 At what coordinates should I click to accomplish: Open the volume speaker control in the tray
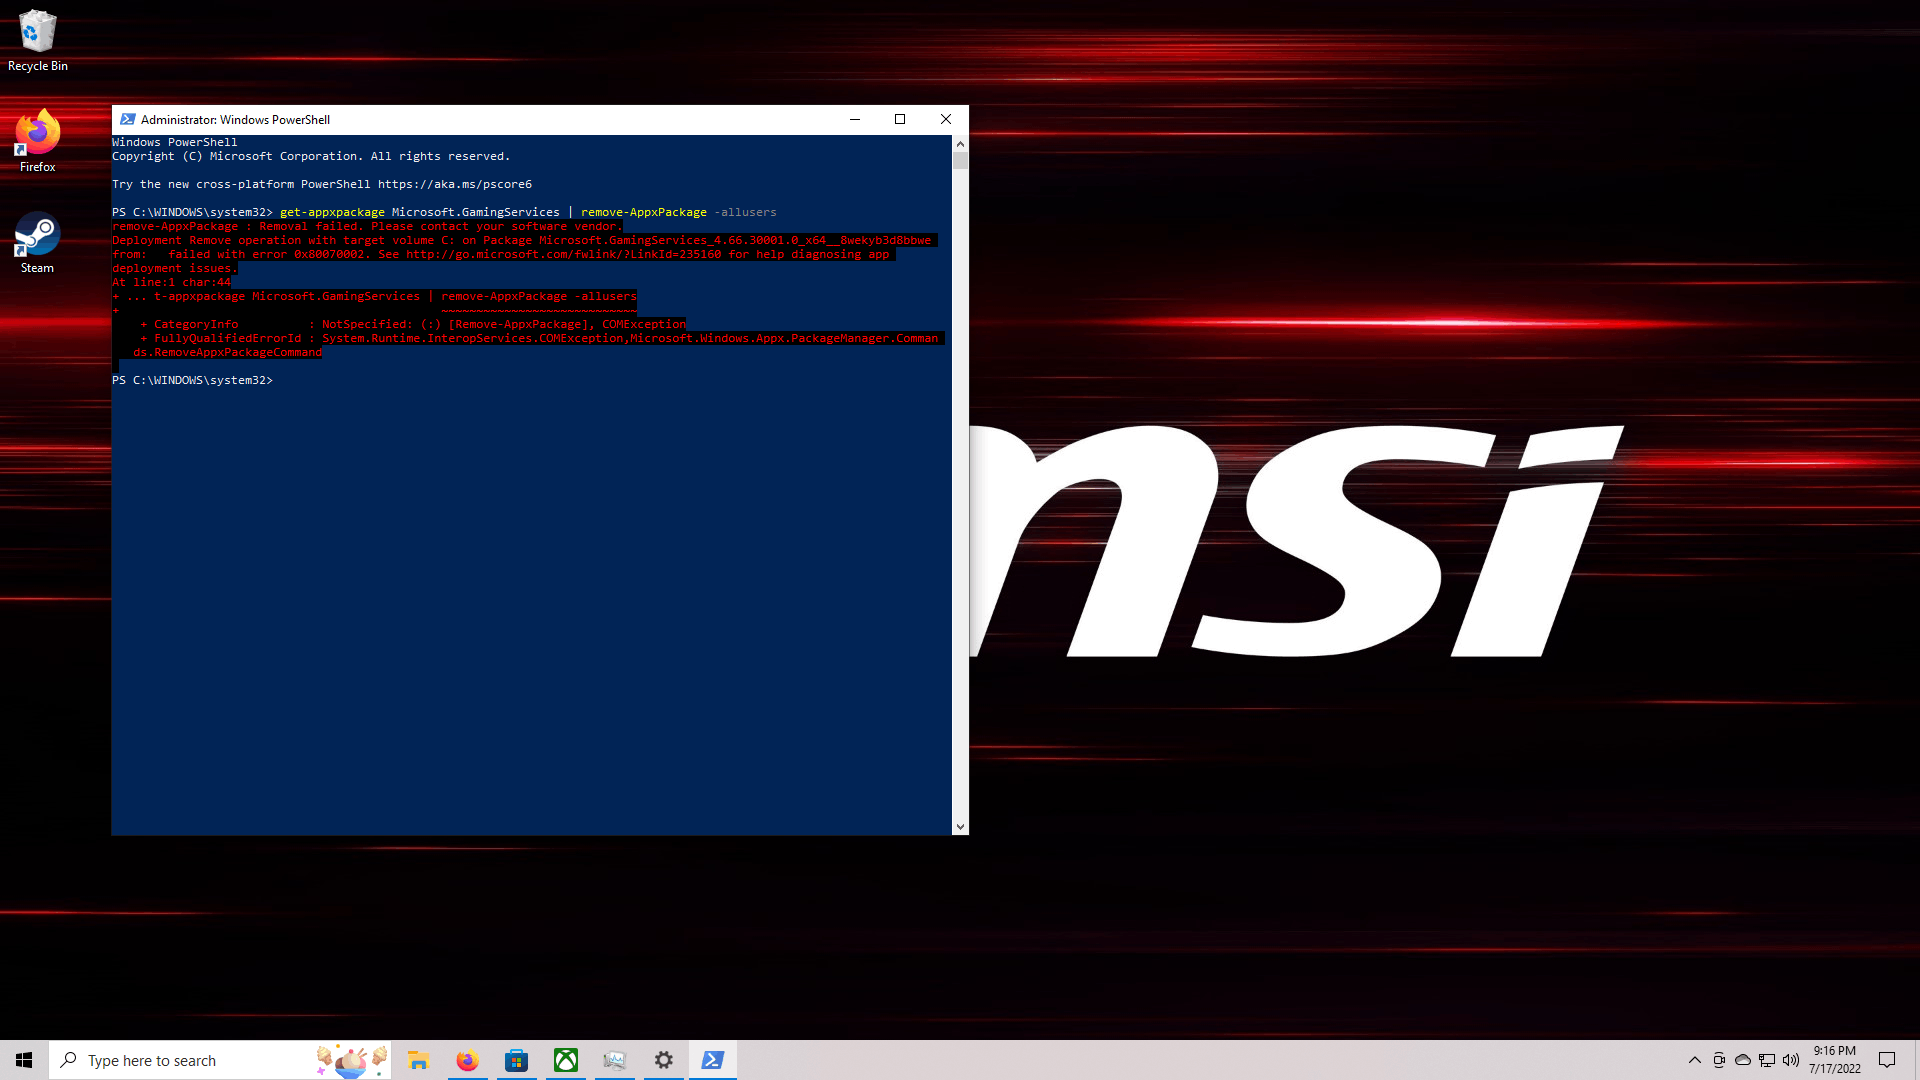coord(1791,1060)
